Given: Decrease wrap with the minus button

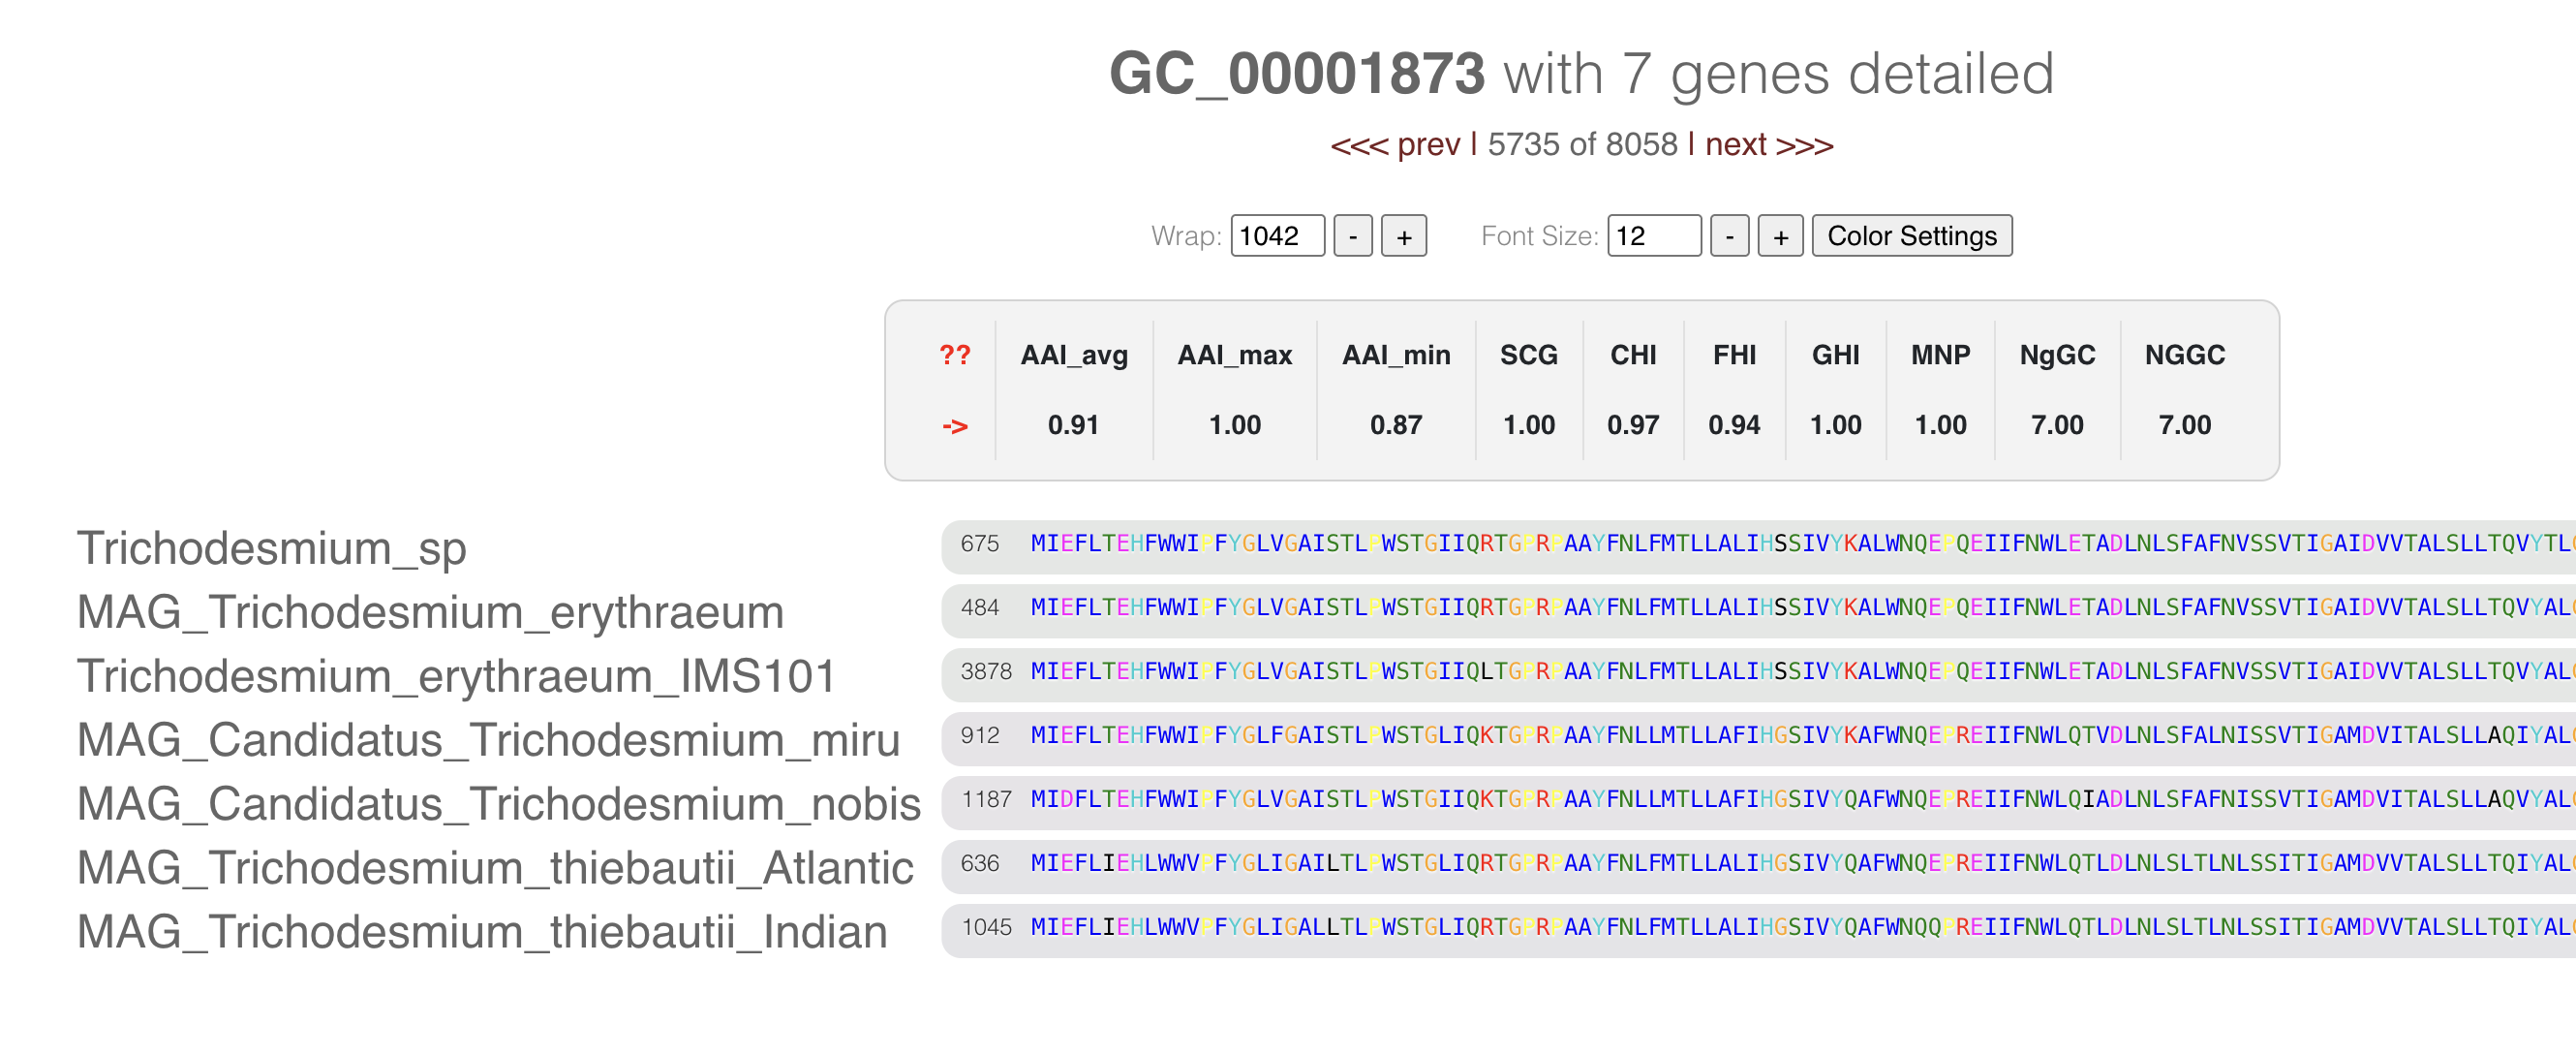Looking at the screenshot, I should (1352, 236).
